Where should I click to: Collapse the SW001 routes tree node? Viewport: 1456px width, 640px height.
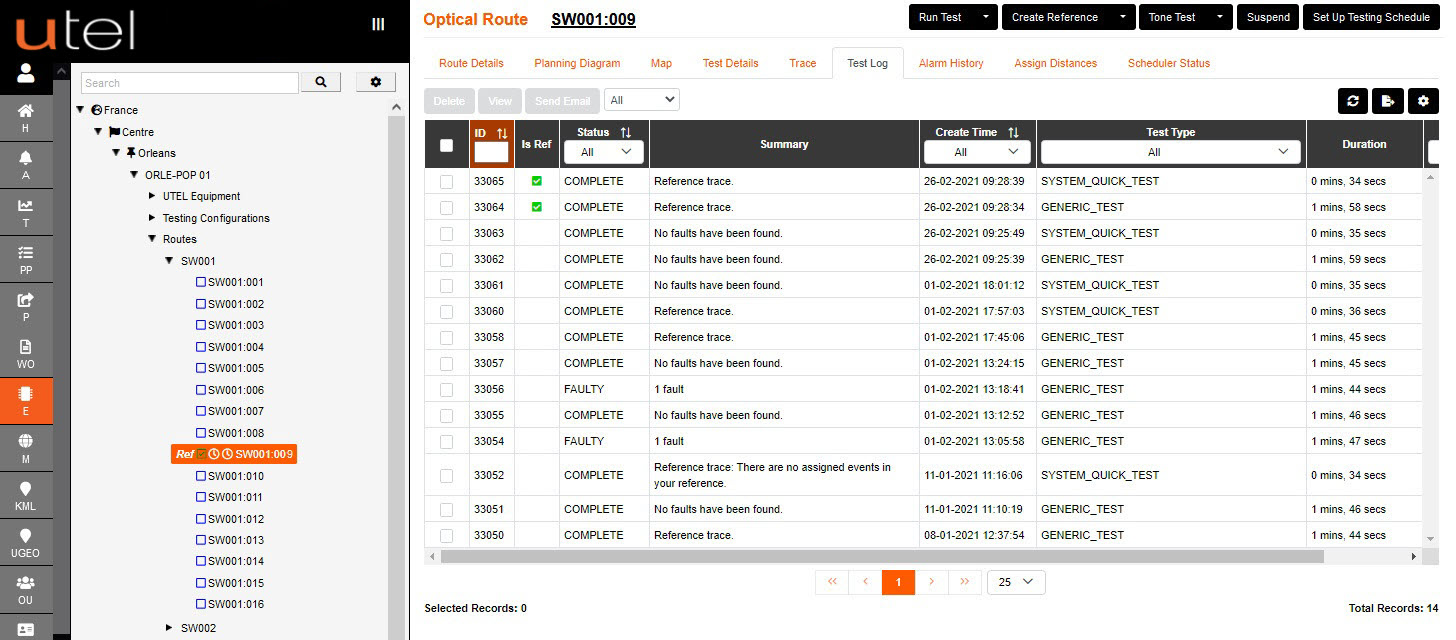[168, 260]
